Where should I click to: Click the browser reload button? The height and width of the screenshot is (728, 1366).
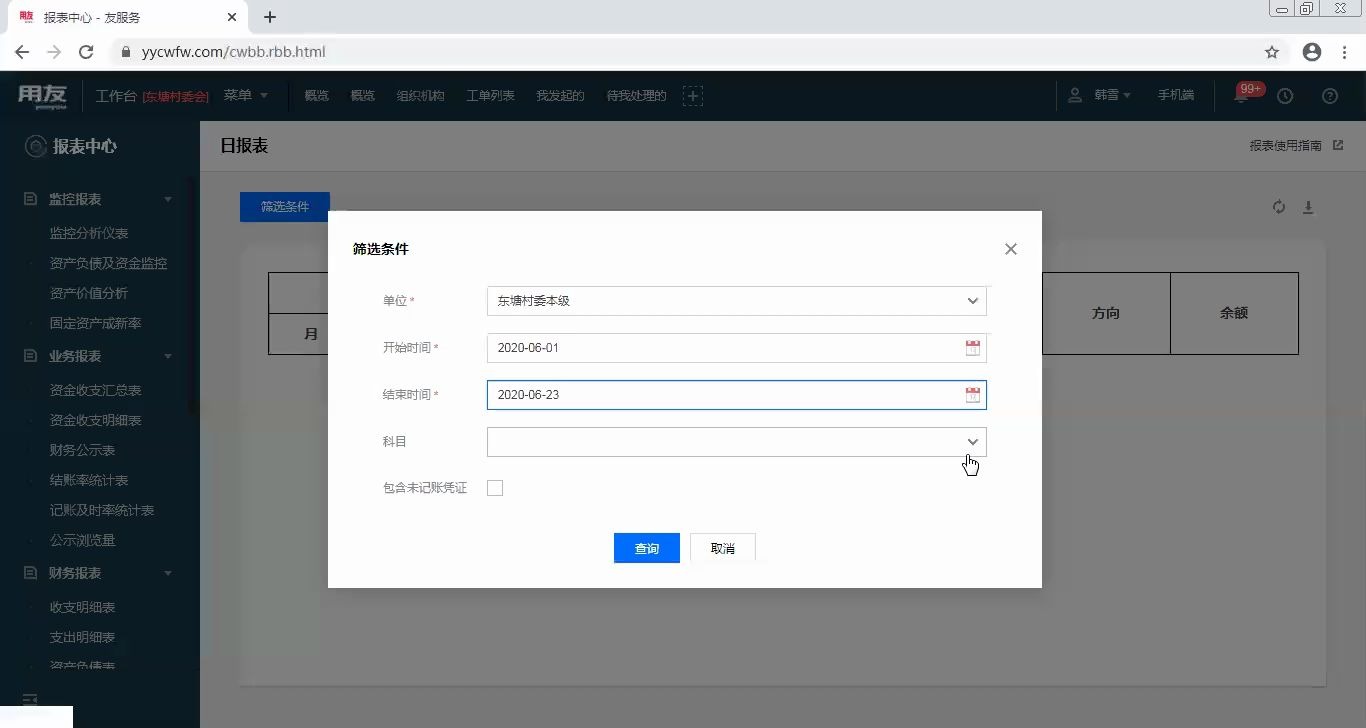(x=86, y=52)
